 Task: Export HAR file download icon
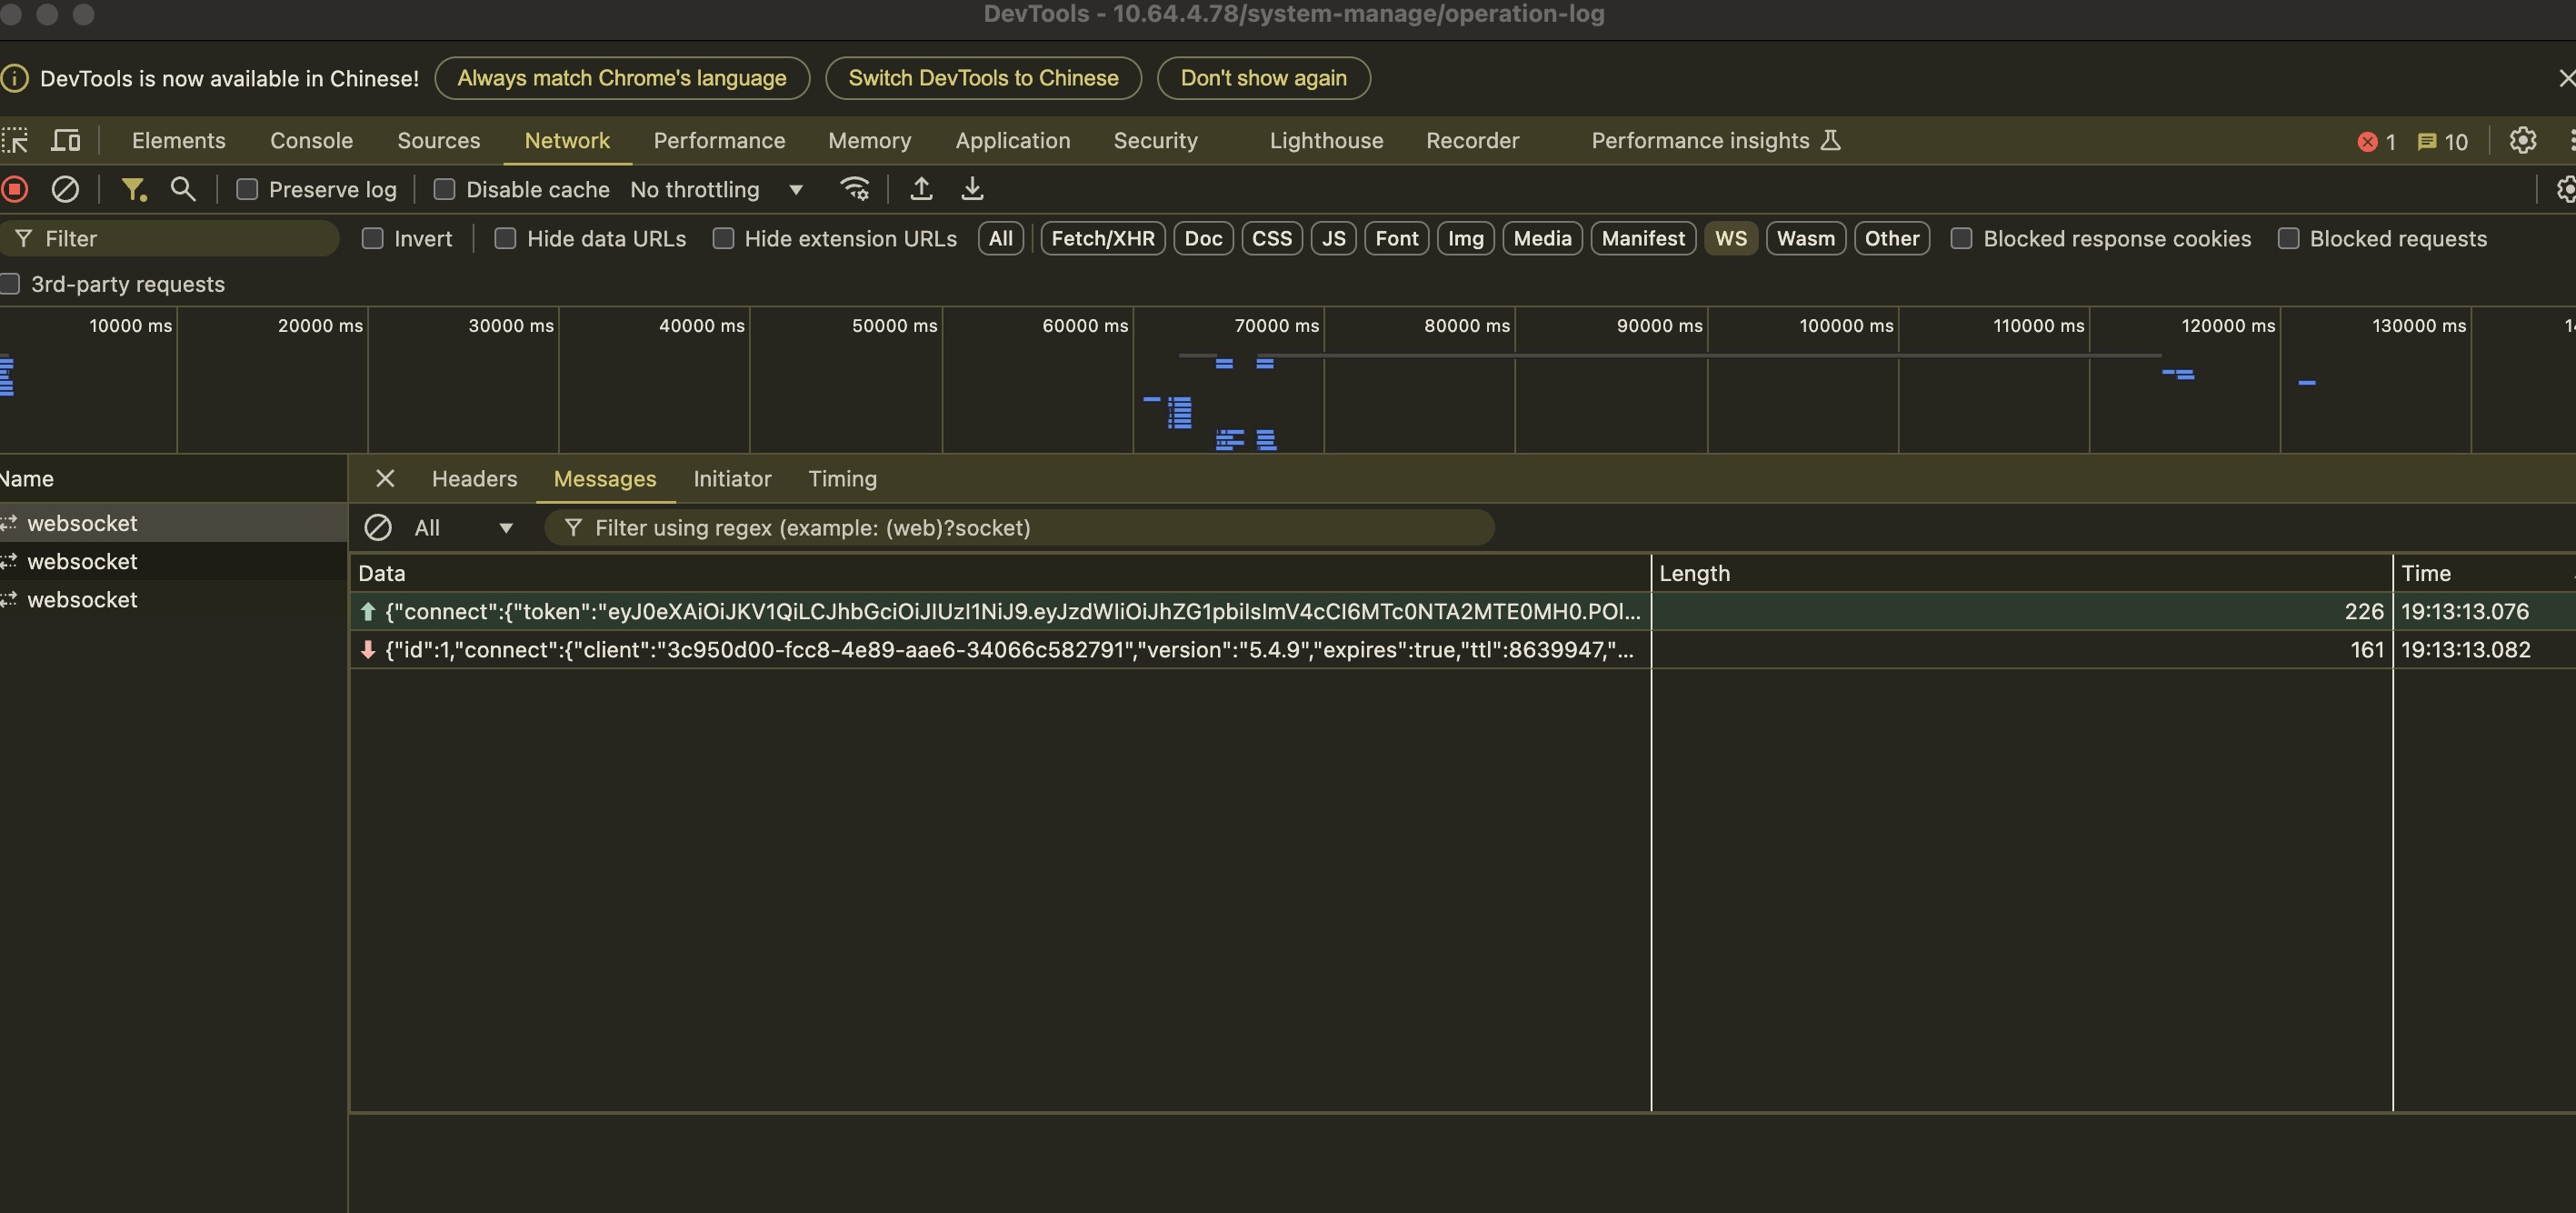point(972,189)
